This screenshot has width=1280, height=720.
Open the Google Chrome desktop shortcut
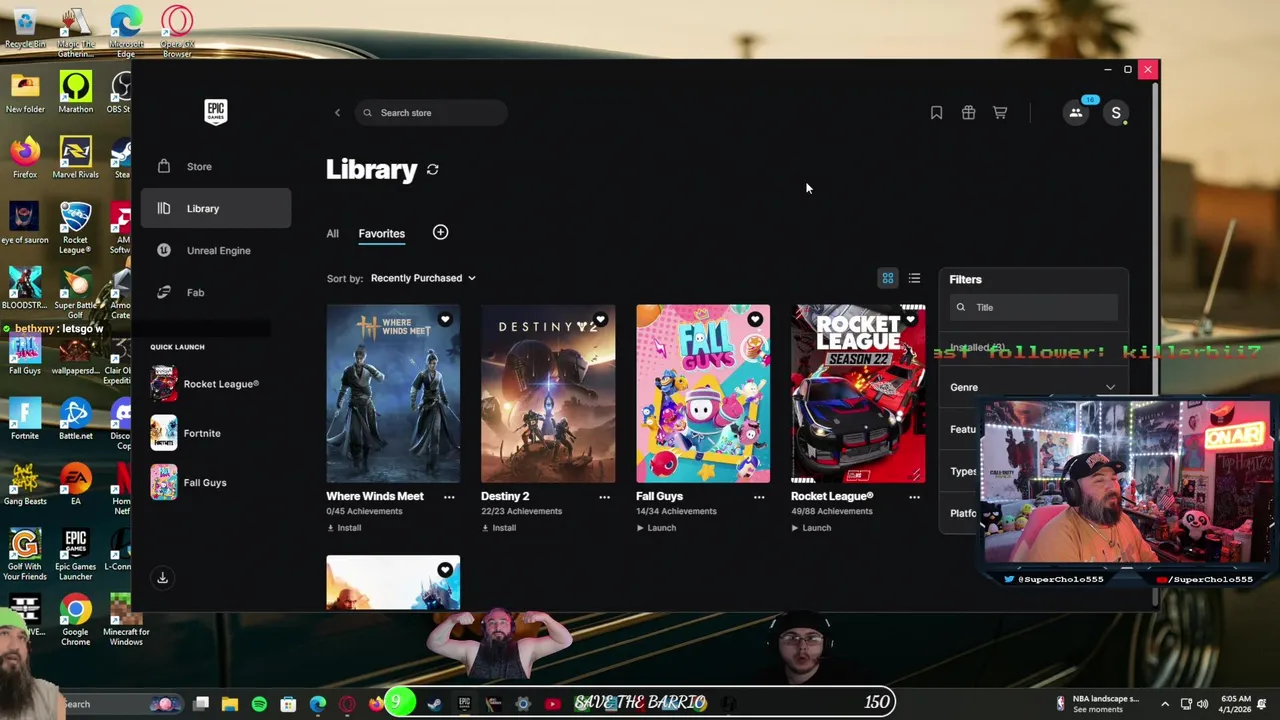pyautogui.click(x=75, y=620)
